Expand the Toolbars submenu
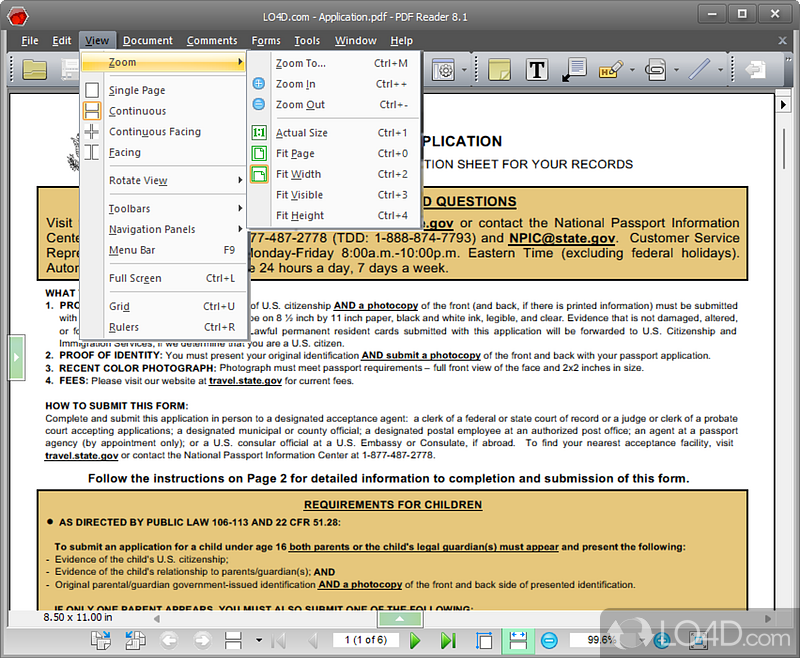Viewport: 800px width, 658px height. (x=163, y=209)
